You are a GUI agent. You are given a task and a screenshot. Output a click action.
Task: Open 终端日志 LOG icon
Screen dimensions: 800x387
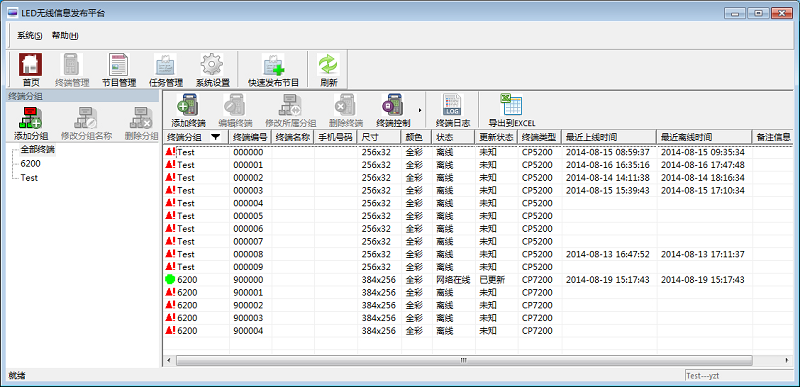[x=453, y=105]
